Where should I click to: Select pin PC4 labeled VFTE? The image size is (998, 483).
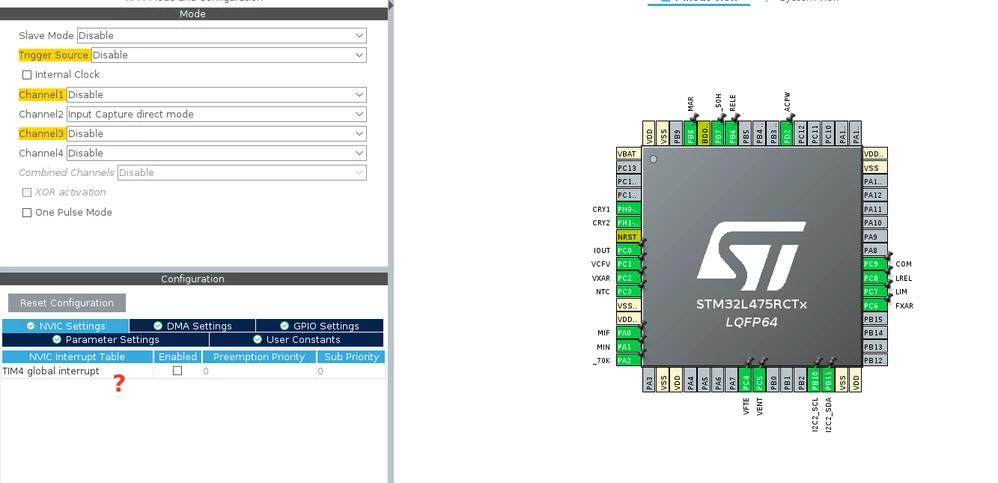tap(745, 380)
